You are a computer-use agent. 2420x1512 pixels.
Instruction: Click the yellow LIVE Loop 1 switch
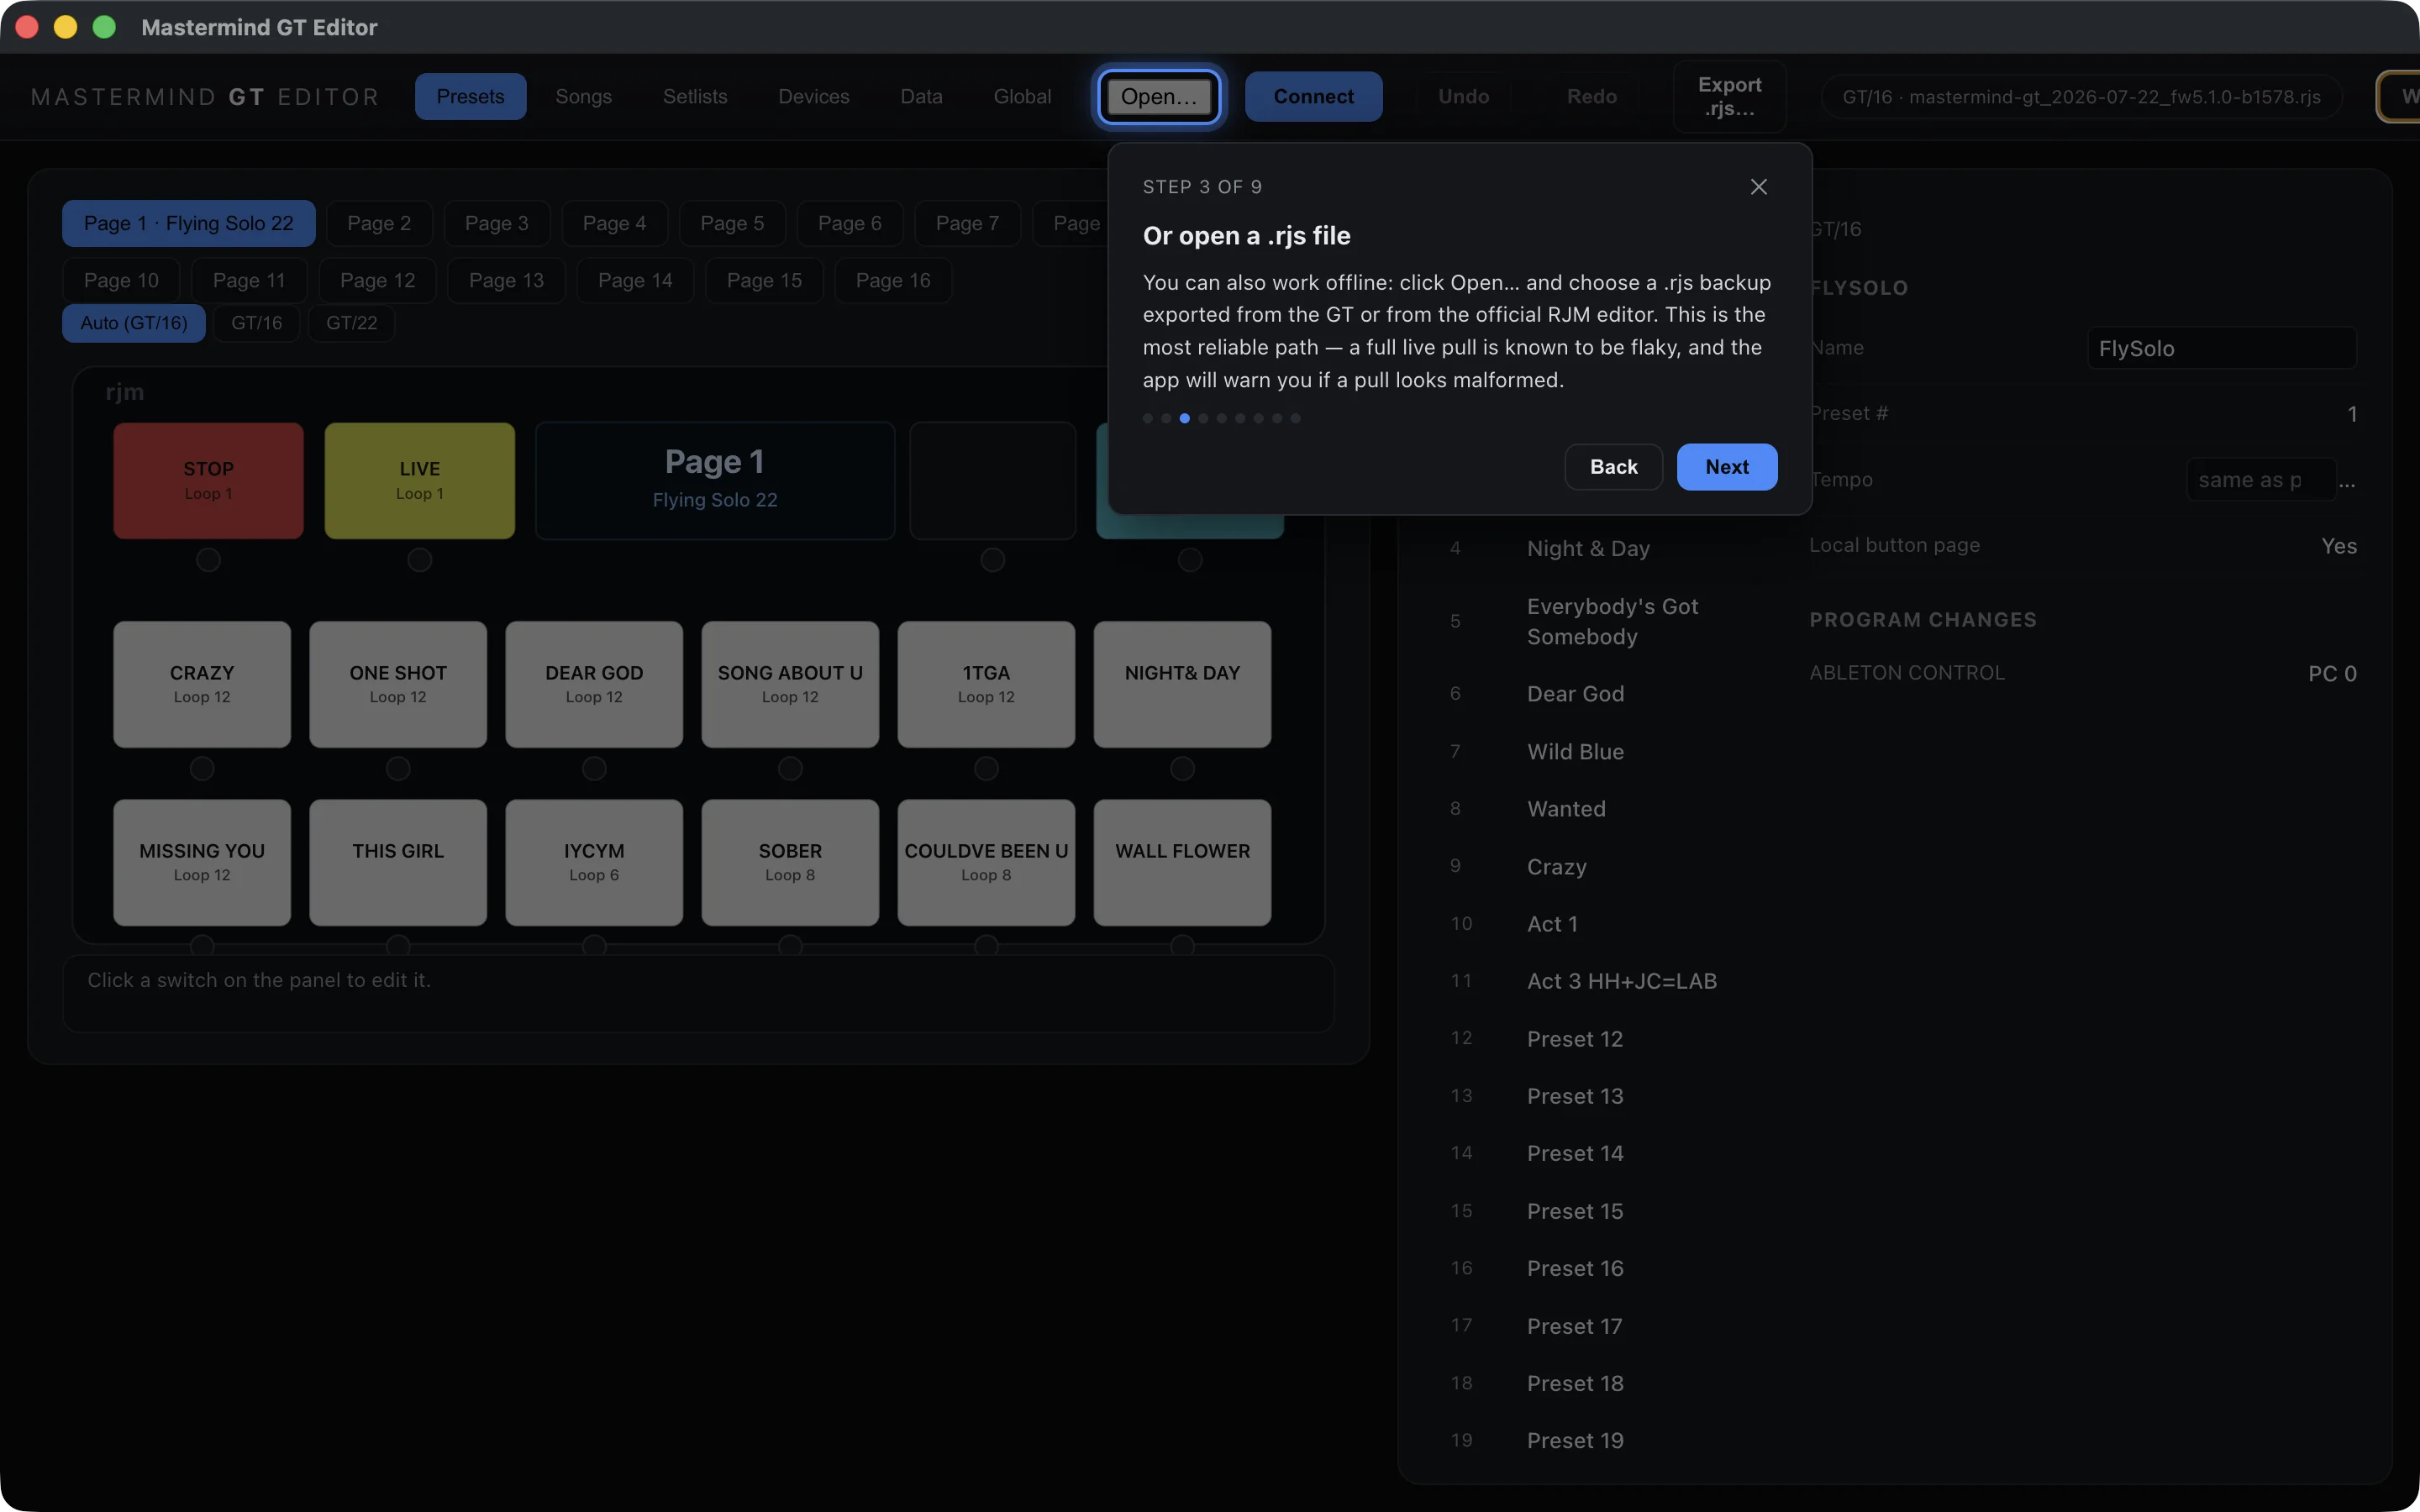click(419, 480)
